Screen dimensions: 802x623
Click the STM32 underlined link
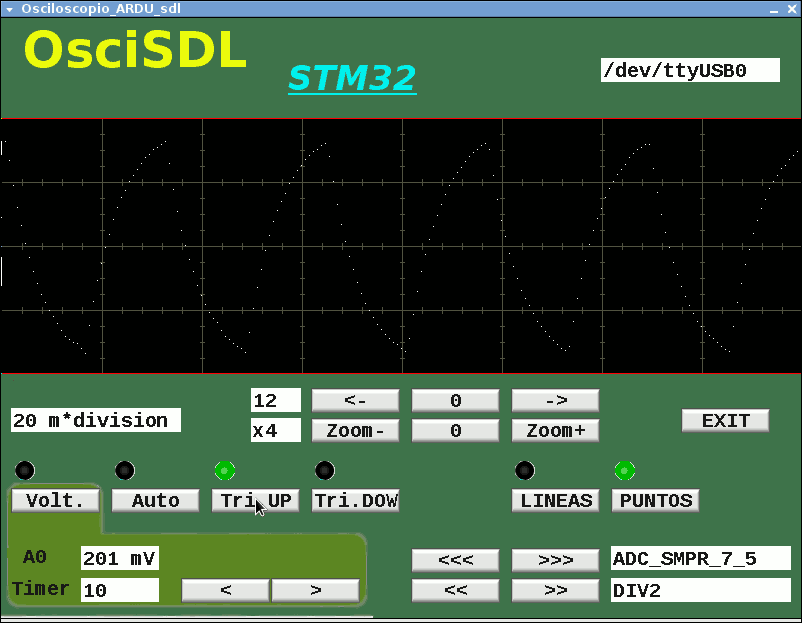click(x=352, y=78)
